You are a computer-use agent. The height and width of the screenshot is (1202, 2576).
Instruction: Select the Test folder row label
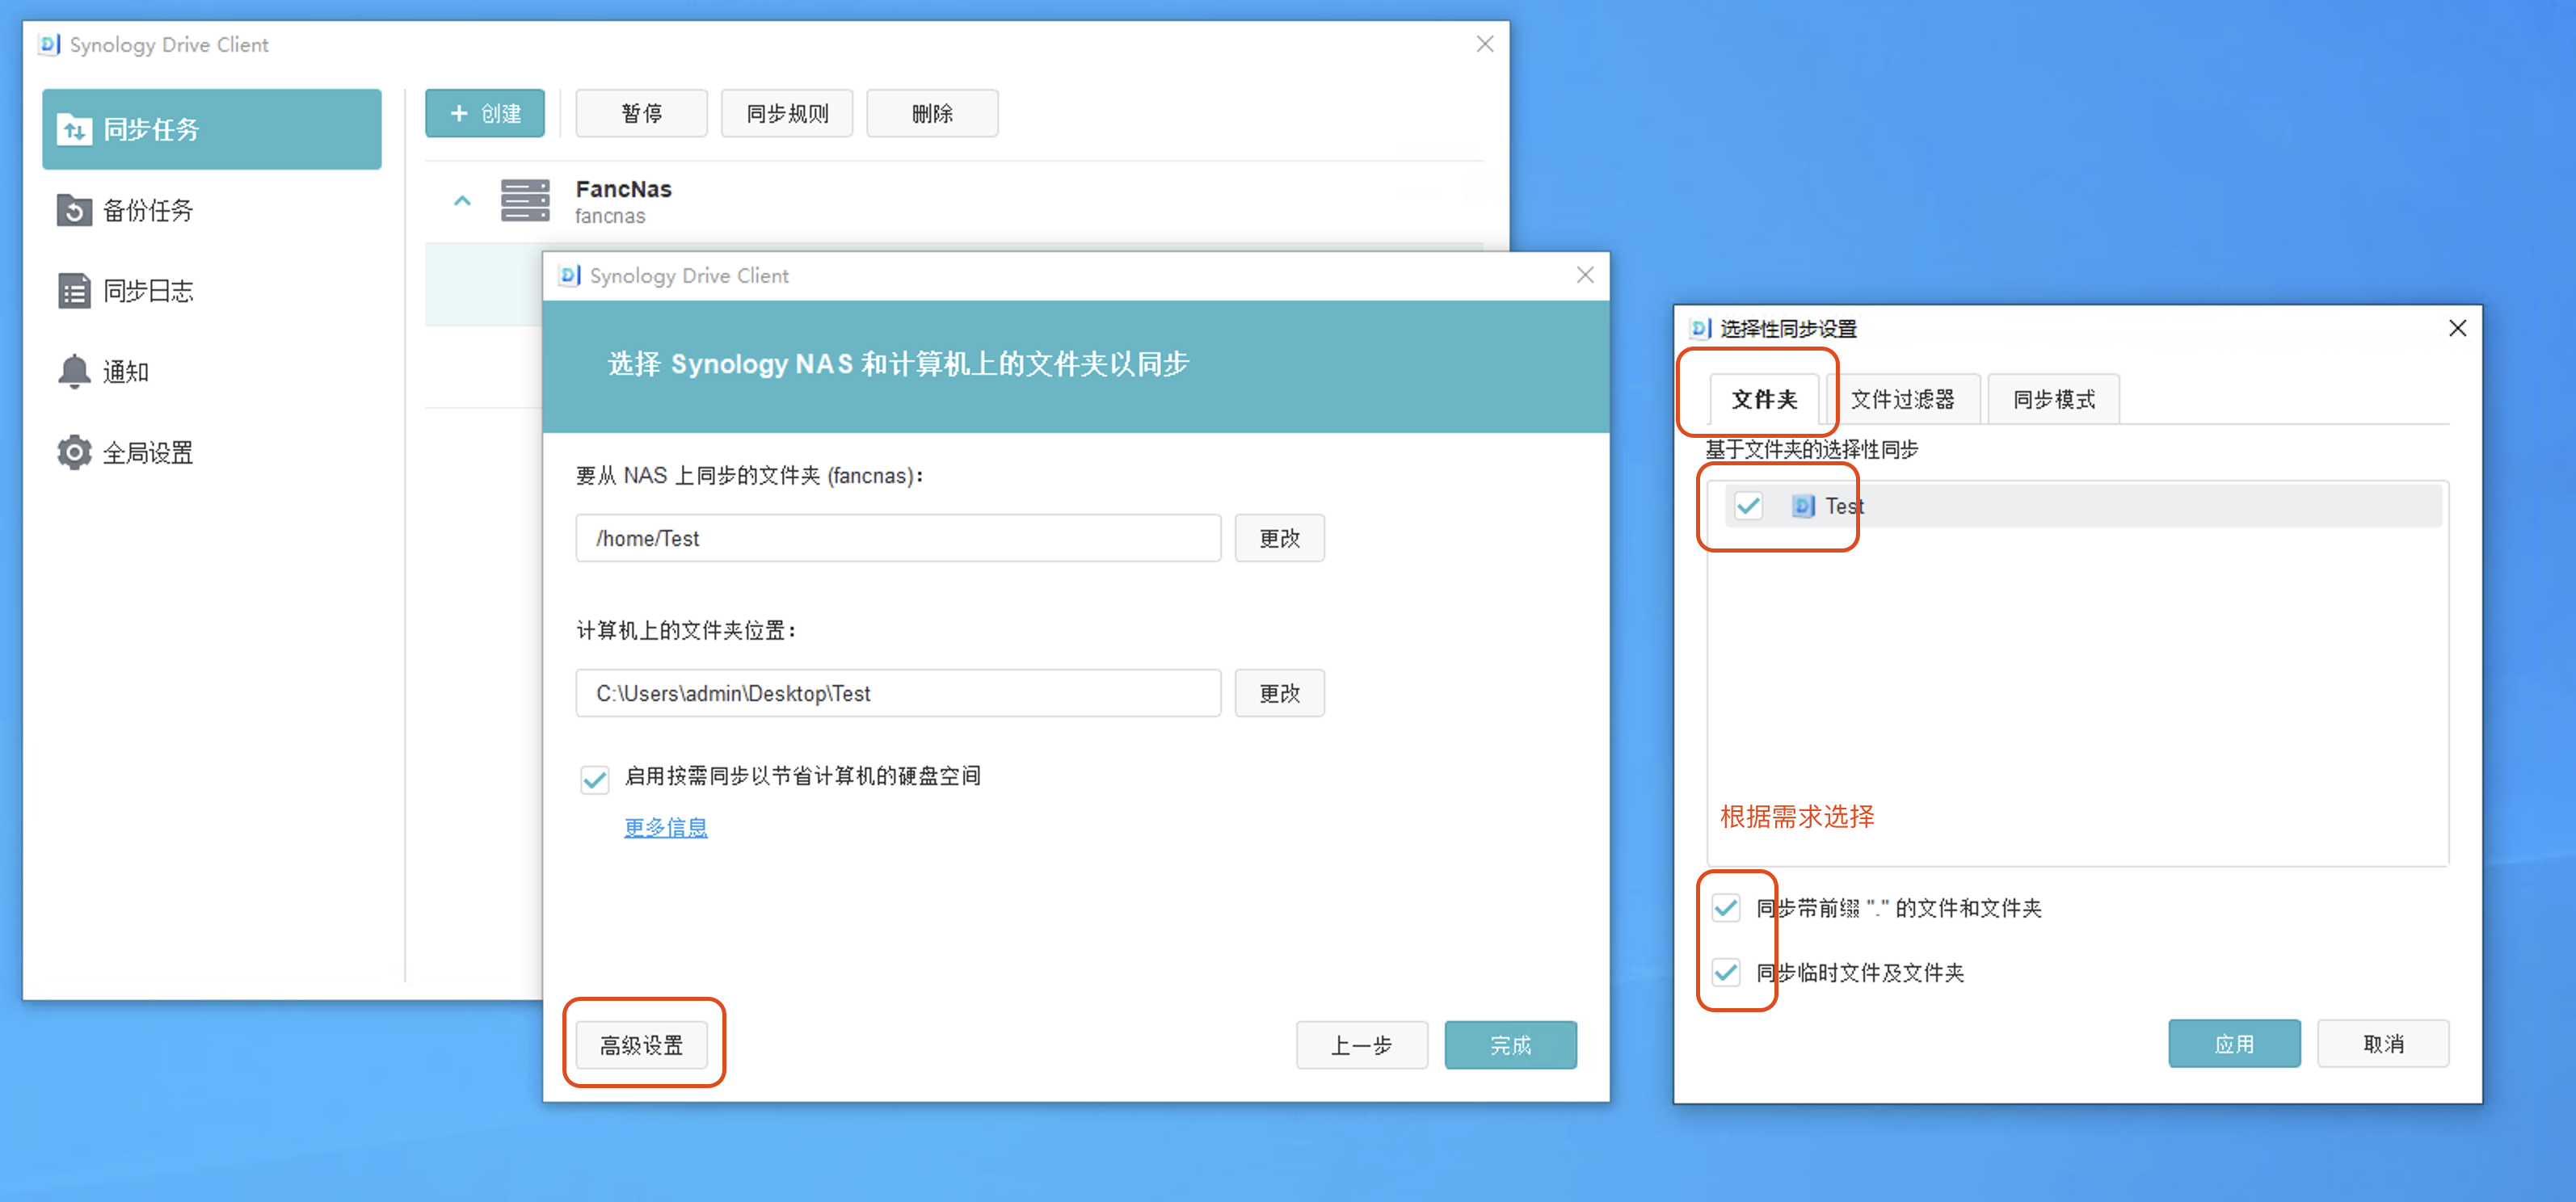tap(1844, 506)
